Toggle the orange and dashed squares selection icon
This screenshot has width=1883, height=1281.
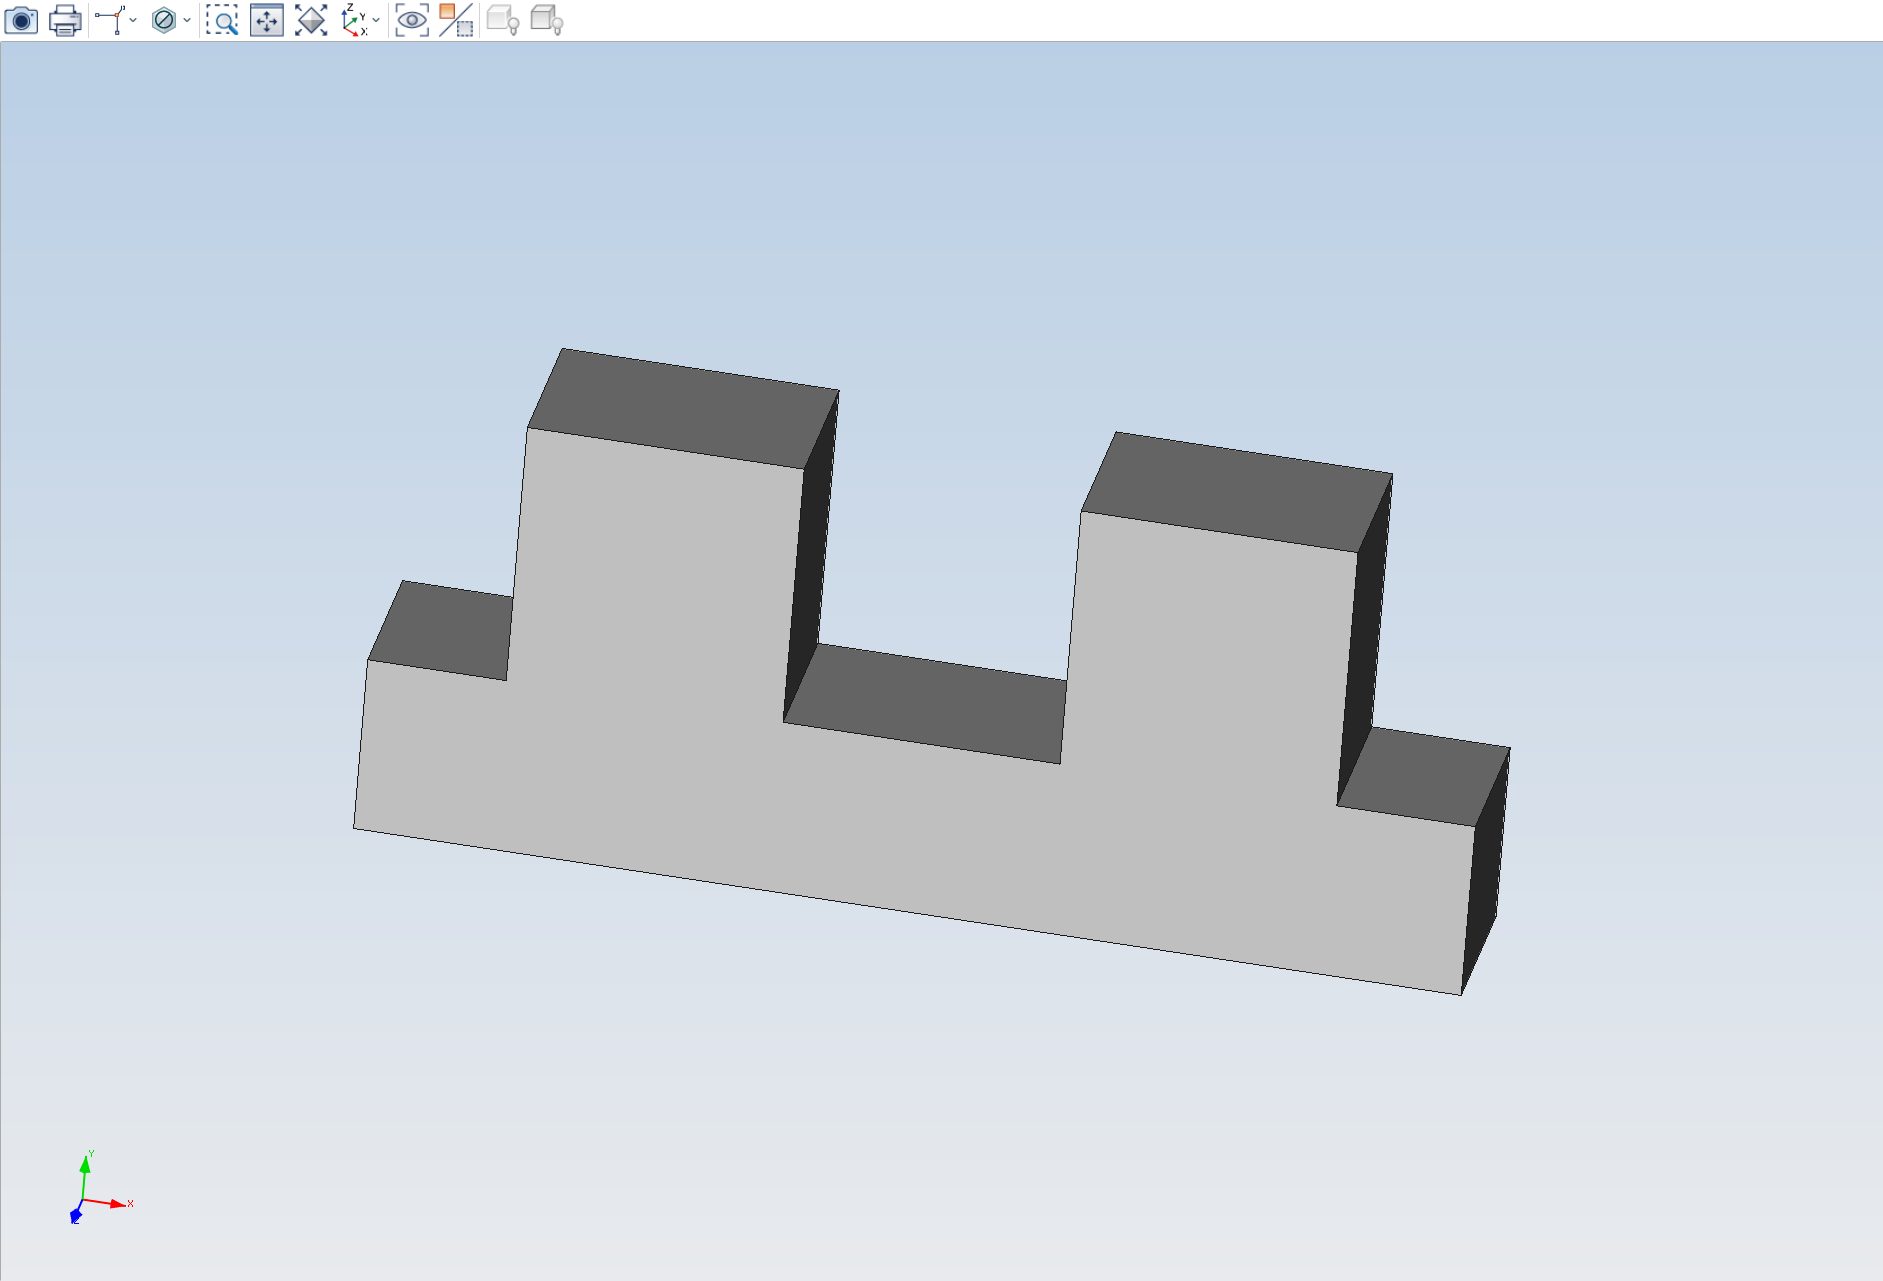(x=456, y=20)
